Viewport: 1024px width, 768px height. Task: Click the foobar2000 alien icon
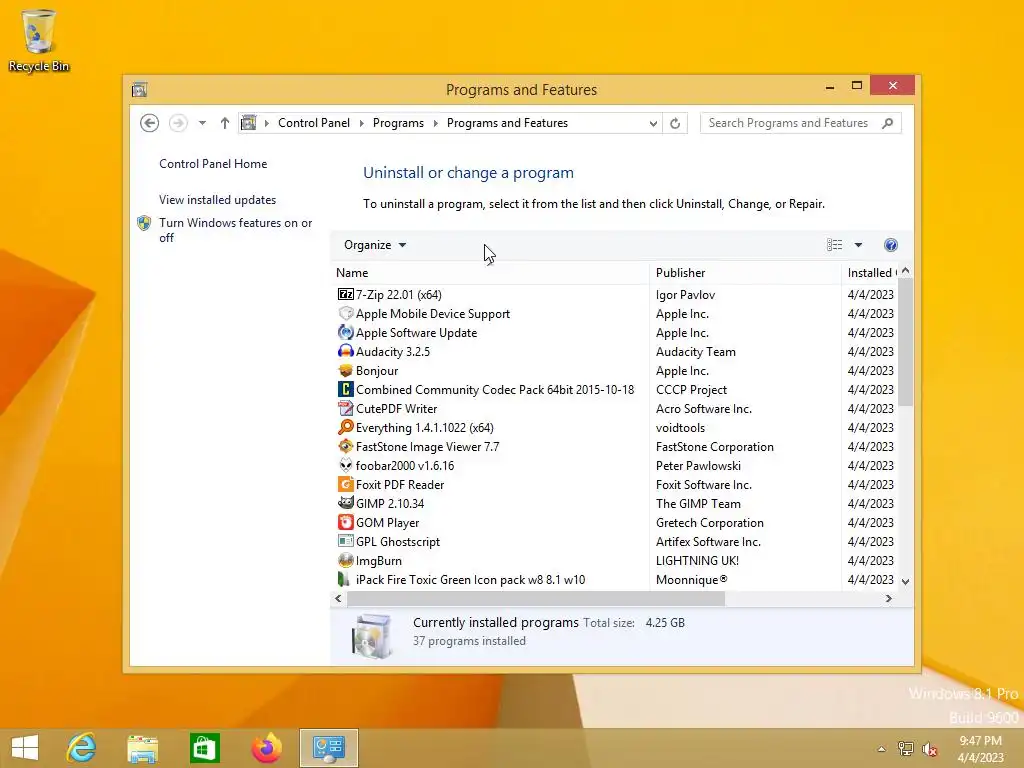coord(345,465)
